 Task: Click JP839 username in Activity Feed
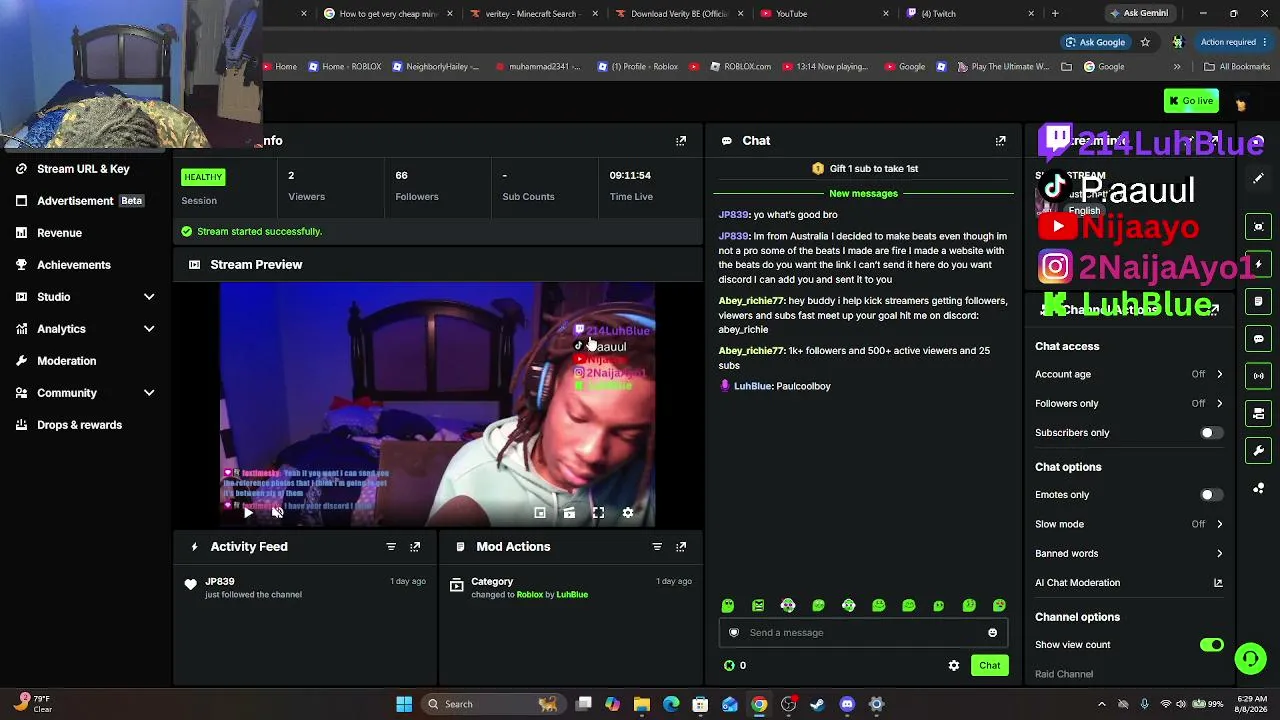click(x=220, y=581)
